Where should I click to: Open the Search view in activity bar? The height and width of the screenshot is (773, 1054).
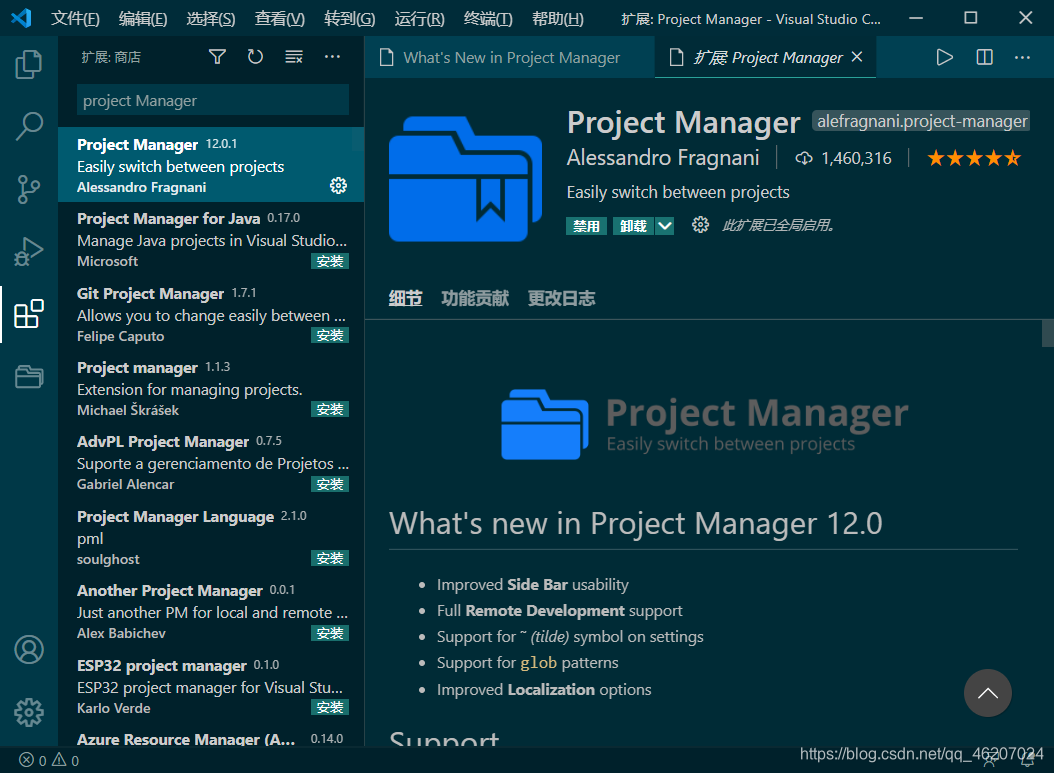click(x=29, y=126)
